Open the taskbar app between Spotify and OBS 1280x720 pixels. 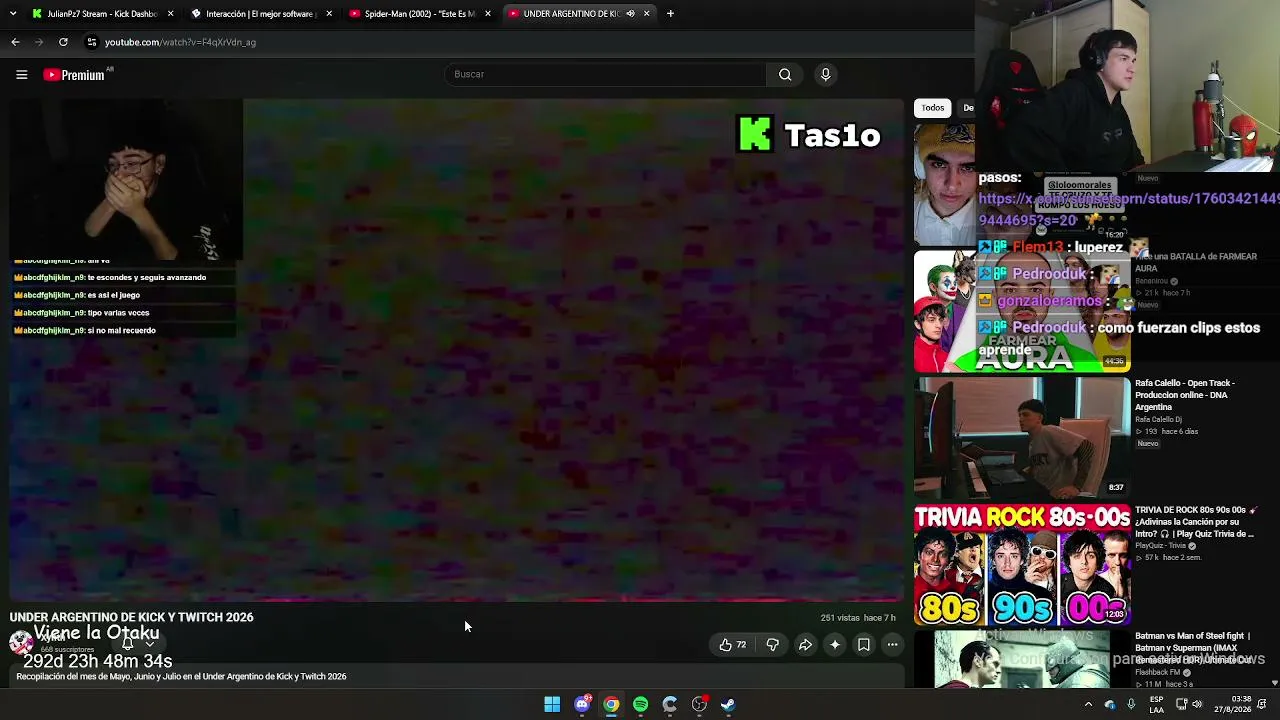(669, 704)
